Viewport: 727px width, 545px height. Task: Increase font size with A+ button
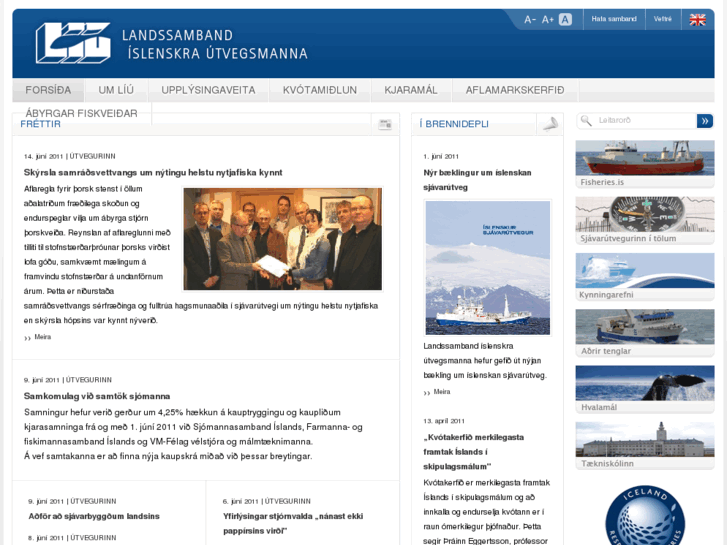point(548,19)
